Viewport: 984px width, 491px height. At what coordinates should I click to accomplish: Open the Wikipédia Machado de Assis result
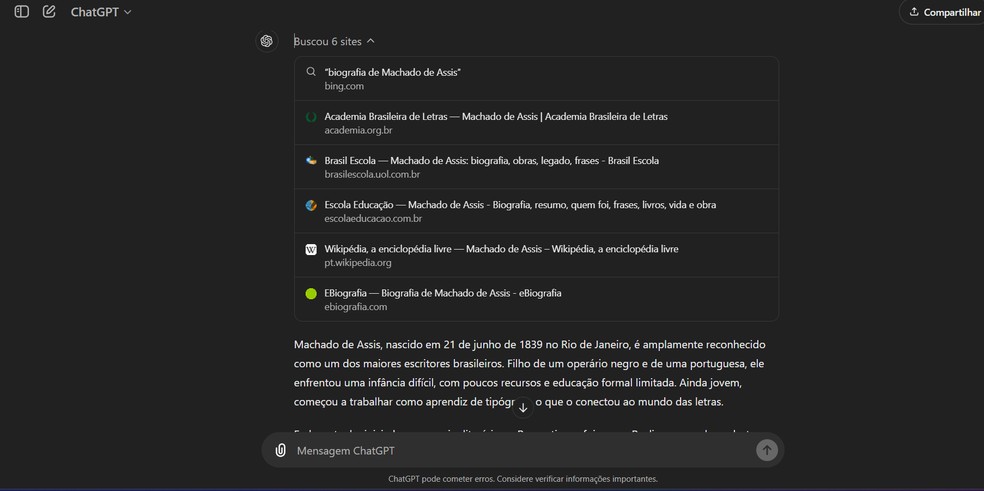coord(537,255)
